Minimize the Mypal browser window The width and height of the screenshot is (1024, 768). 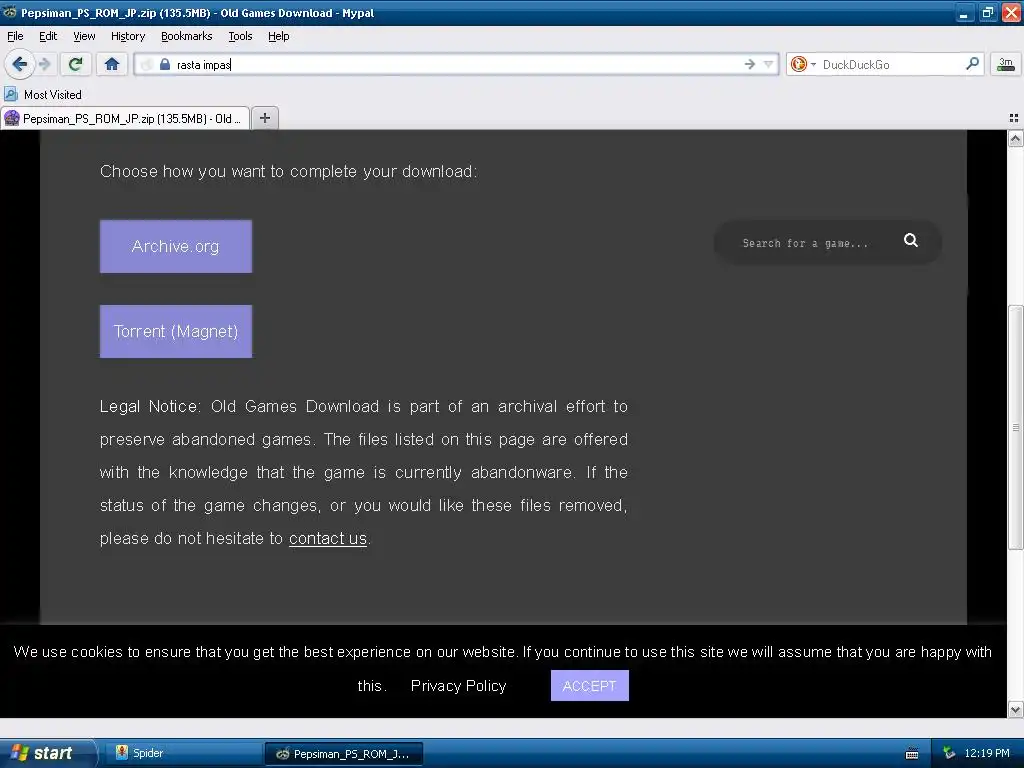pyautogui.click(x=964, y=12)
